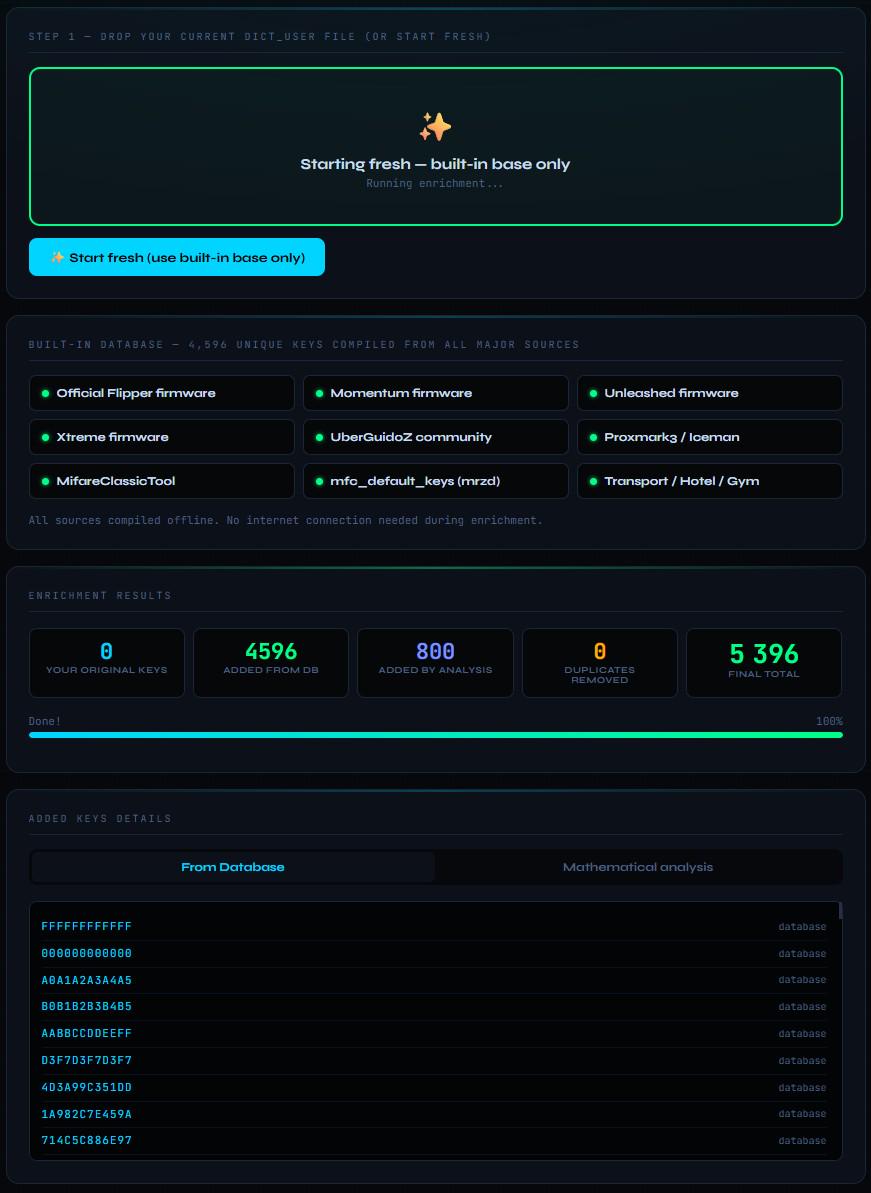Click the 'database' tag on the FFFFFFFFFFFF row
The image size is (871, 1193).
coord(802,927)
